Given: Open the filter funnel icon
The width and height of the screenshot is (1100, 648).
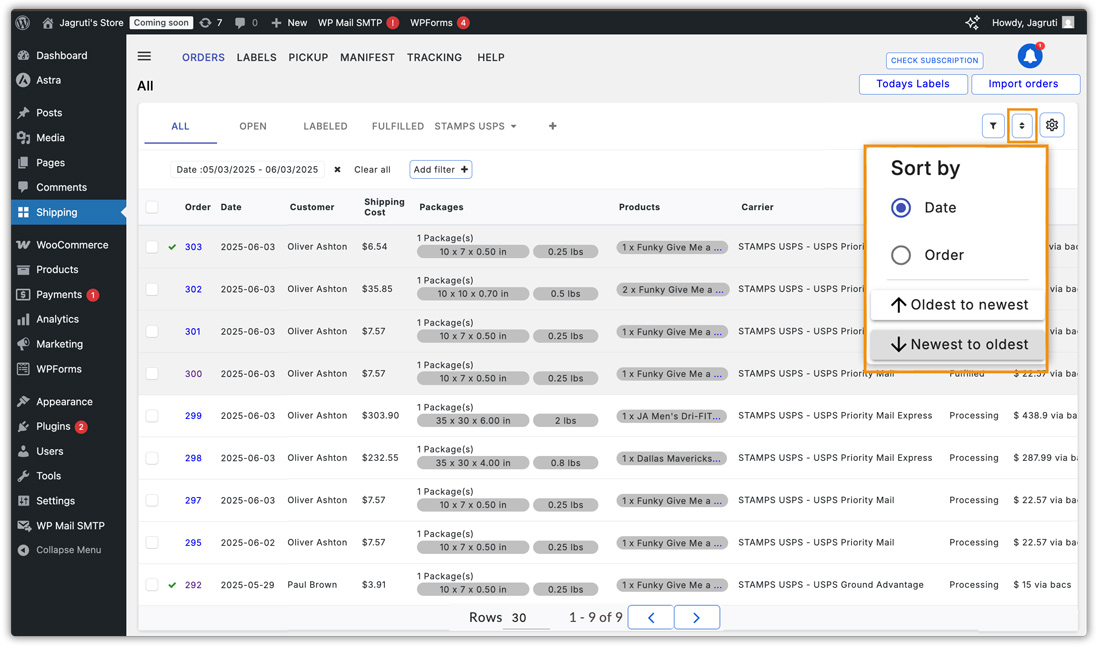Looking at the screenshot, I should pyautogui.click(x=993, y=126).
